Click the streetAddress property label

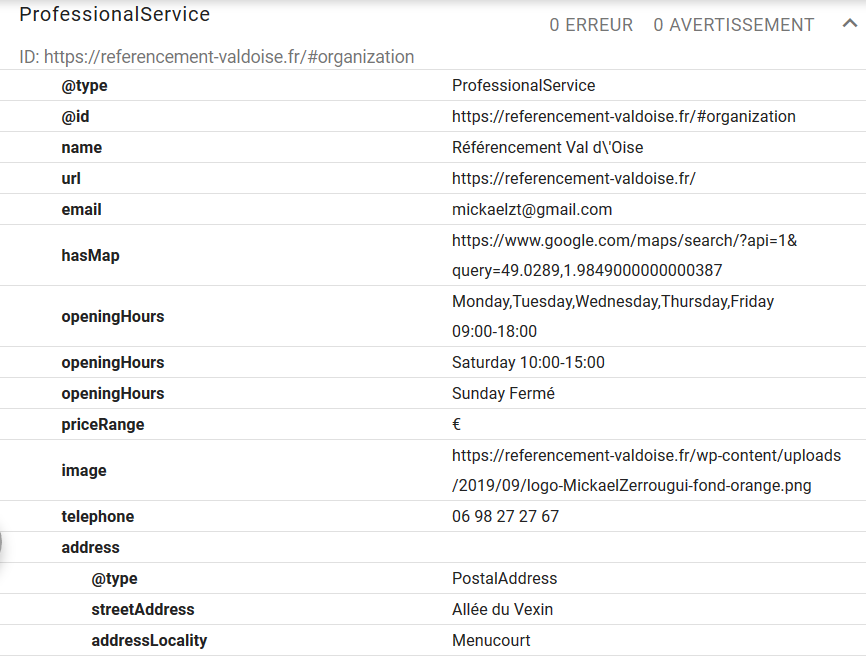tap(143, 609)
